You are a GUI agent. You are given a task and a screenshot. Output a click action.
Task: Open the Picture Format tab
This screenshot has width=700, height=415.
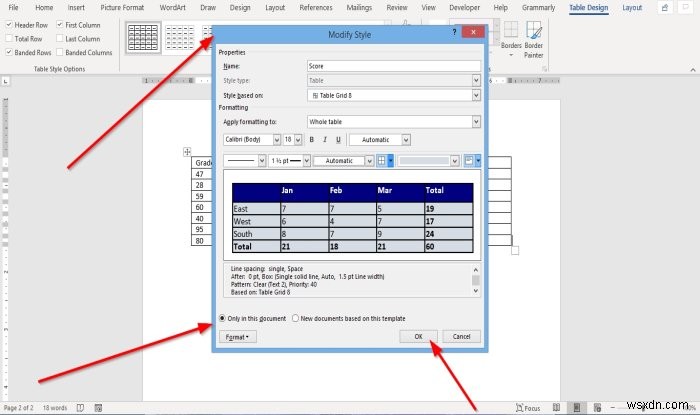click(x=122, y=8)
